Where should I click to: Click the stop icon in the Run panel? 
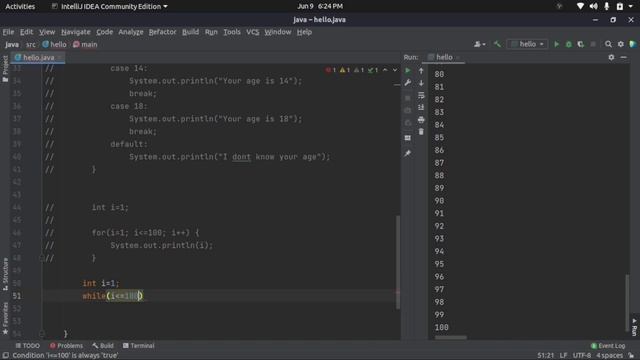407,98
